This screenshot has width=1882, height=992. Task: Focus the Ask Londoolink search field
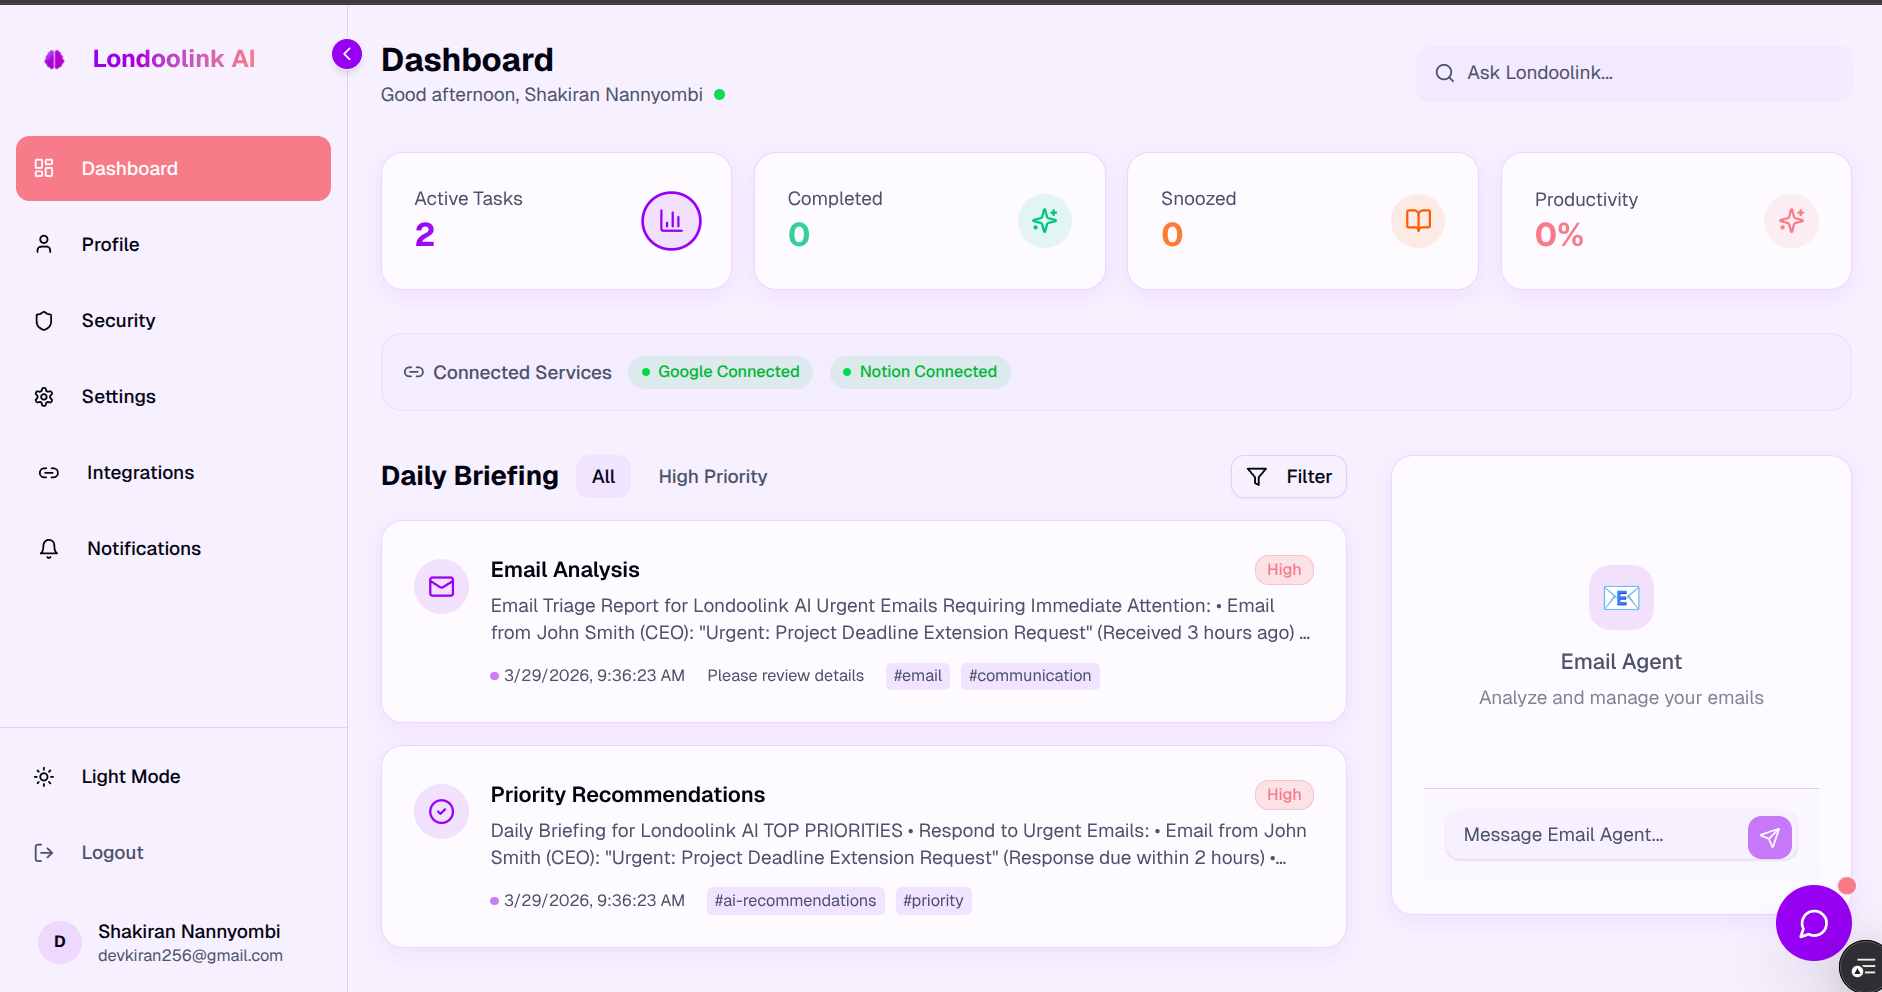[1634, 73]
